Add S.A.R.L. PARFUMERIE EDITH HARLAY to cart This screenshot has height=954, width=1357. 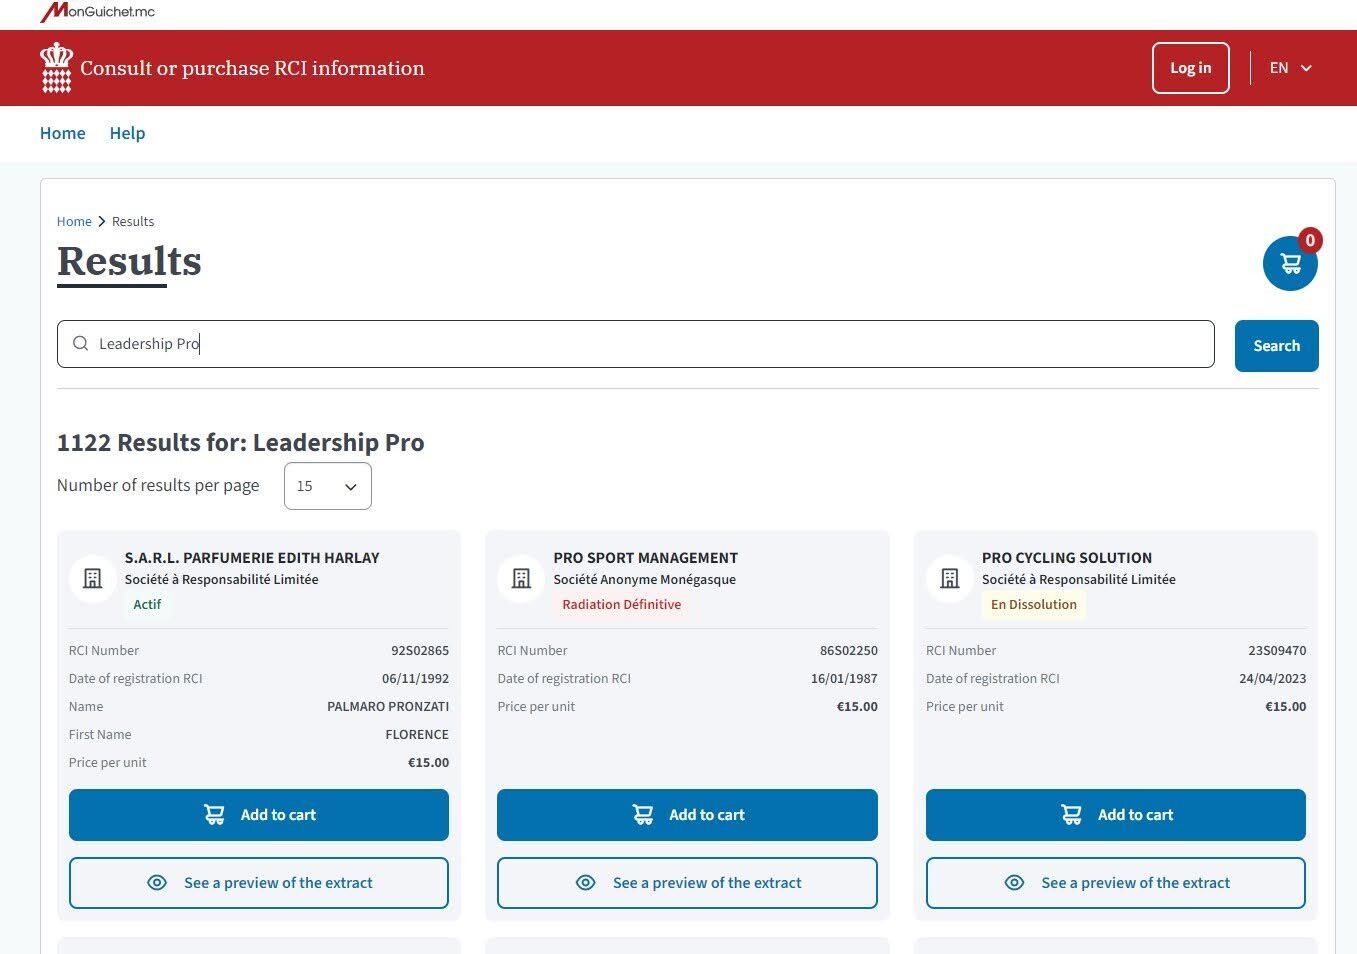point(259,815)
